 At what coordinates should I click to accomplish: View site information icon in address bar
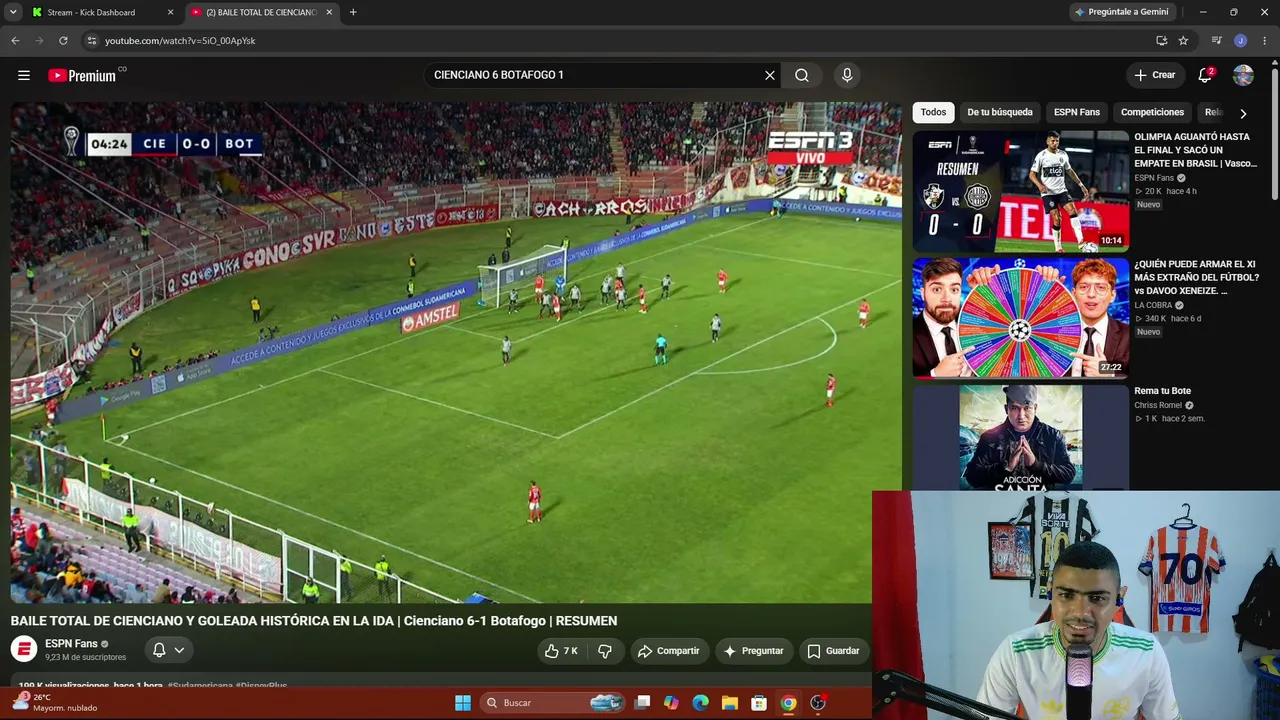point(91,41)
